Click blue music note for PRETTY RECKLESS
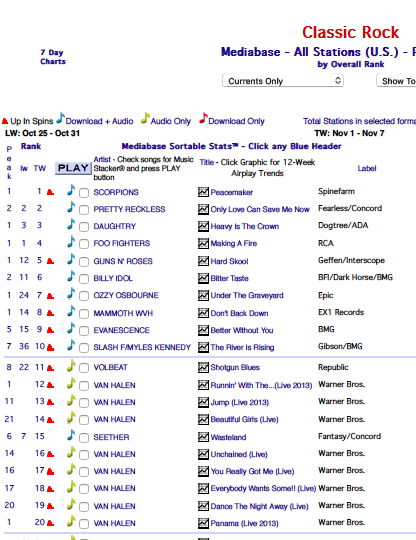 tap(71, 207)
